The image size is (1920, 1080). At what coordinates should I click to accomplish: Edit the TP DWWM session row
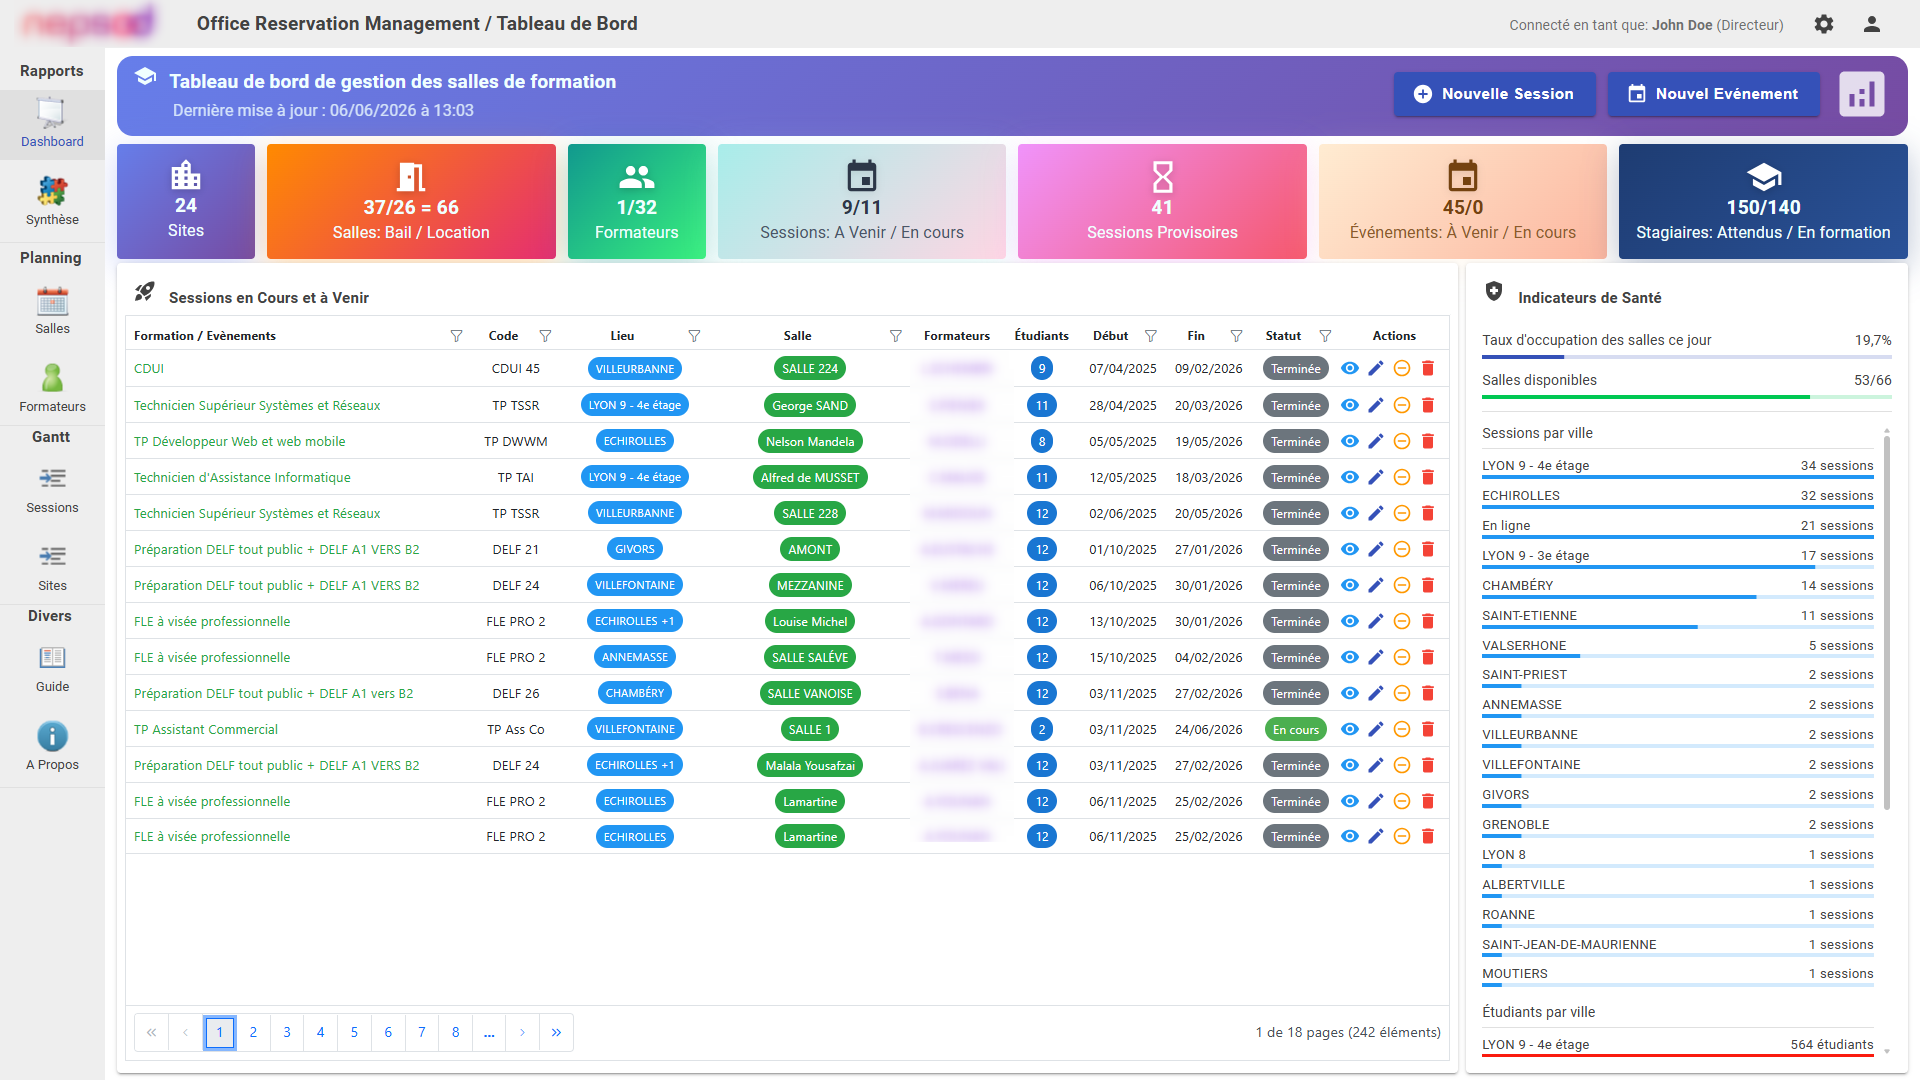(1376, 441)
